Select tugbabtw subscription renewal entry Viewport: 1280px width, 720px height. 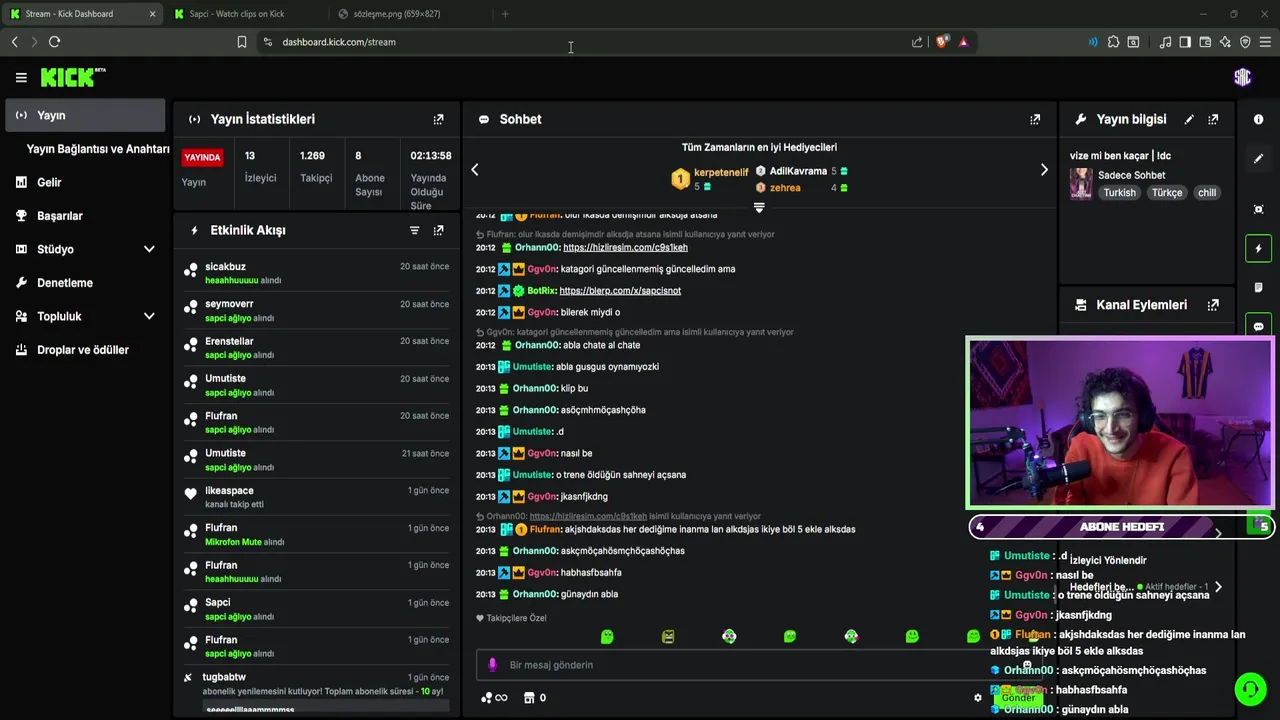click(316, 690)
